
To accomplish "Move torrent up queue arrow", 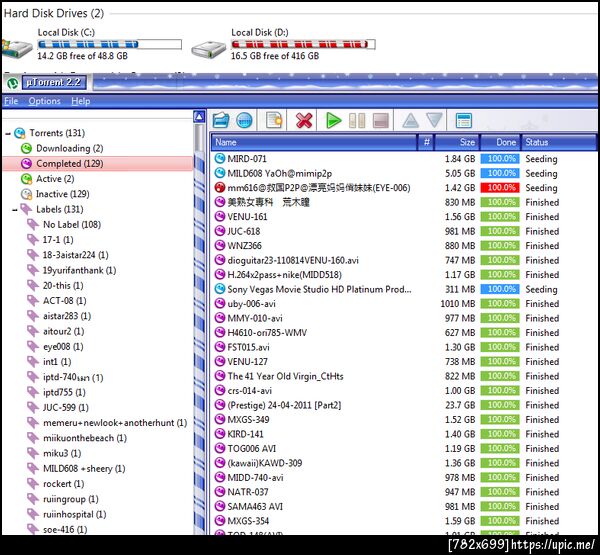I will click(411, 120).
